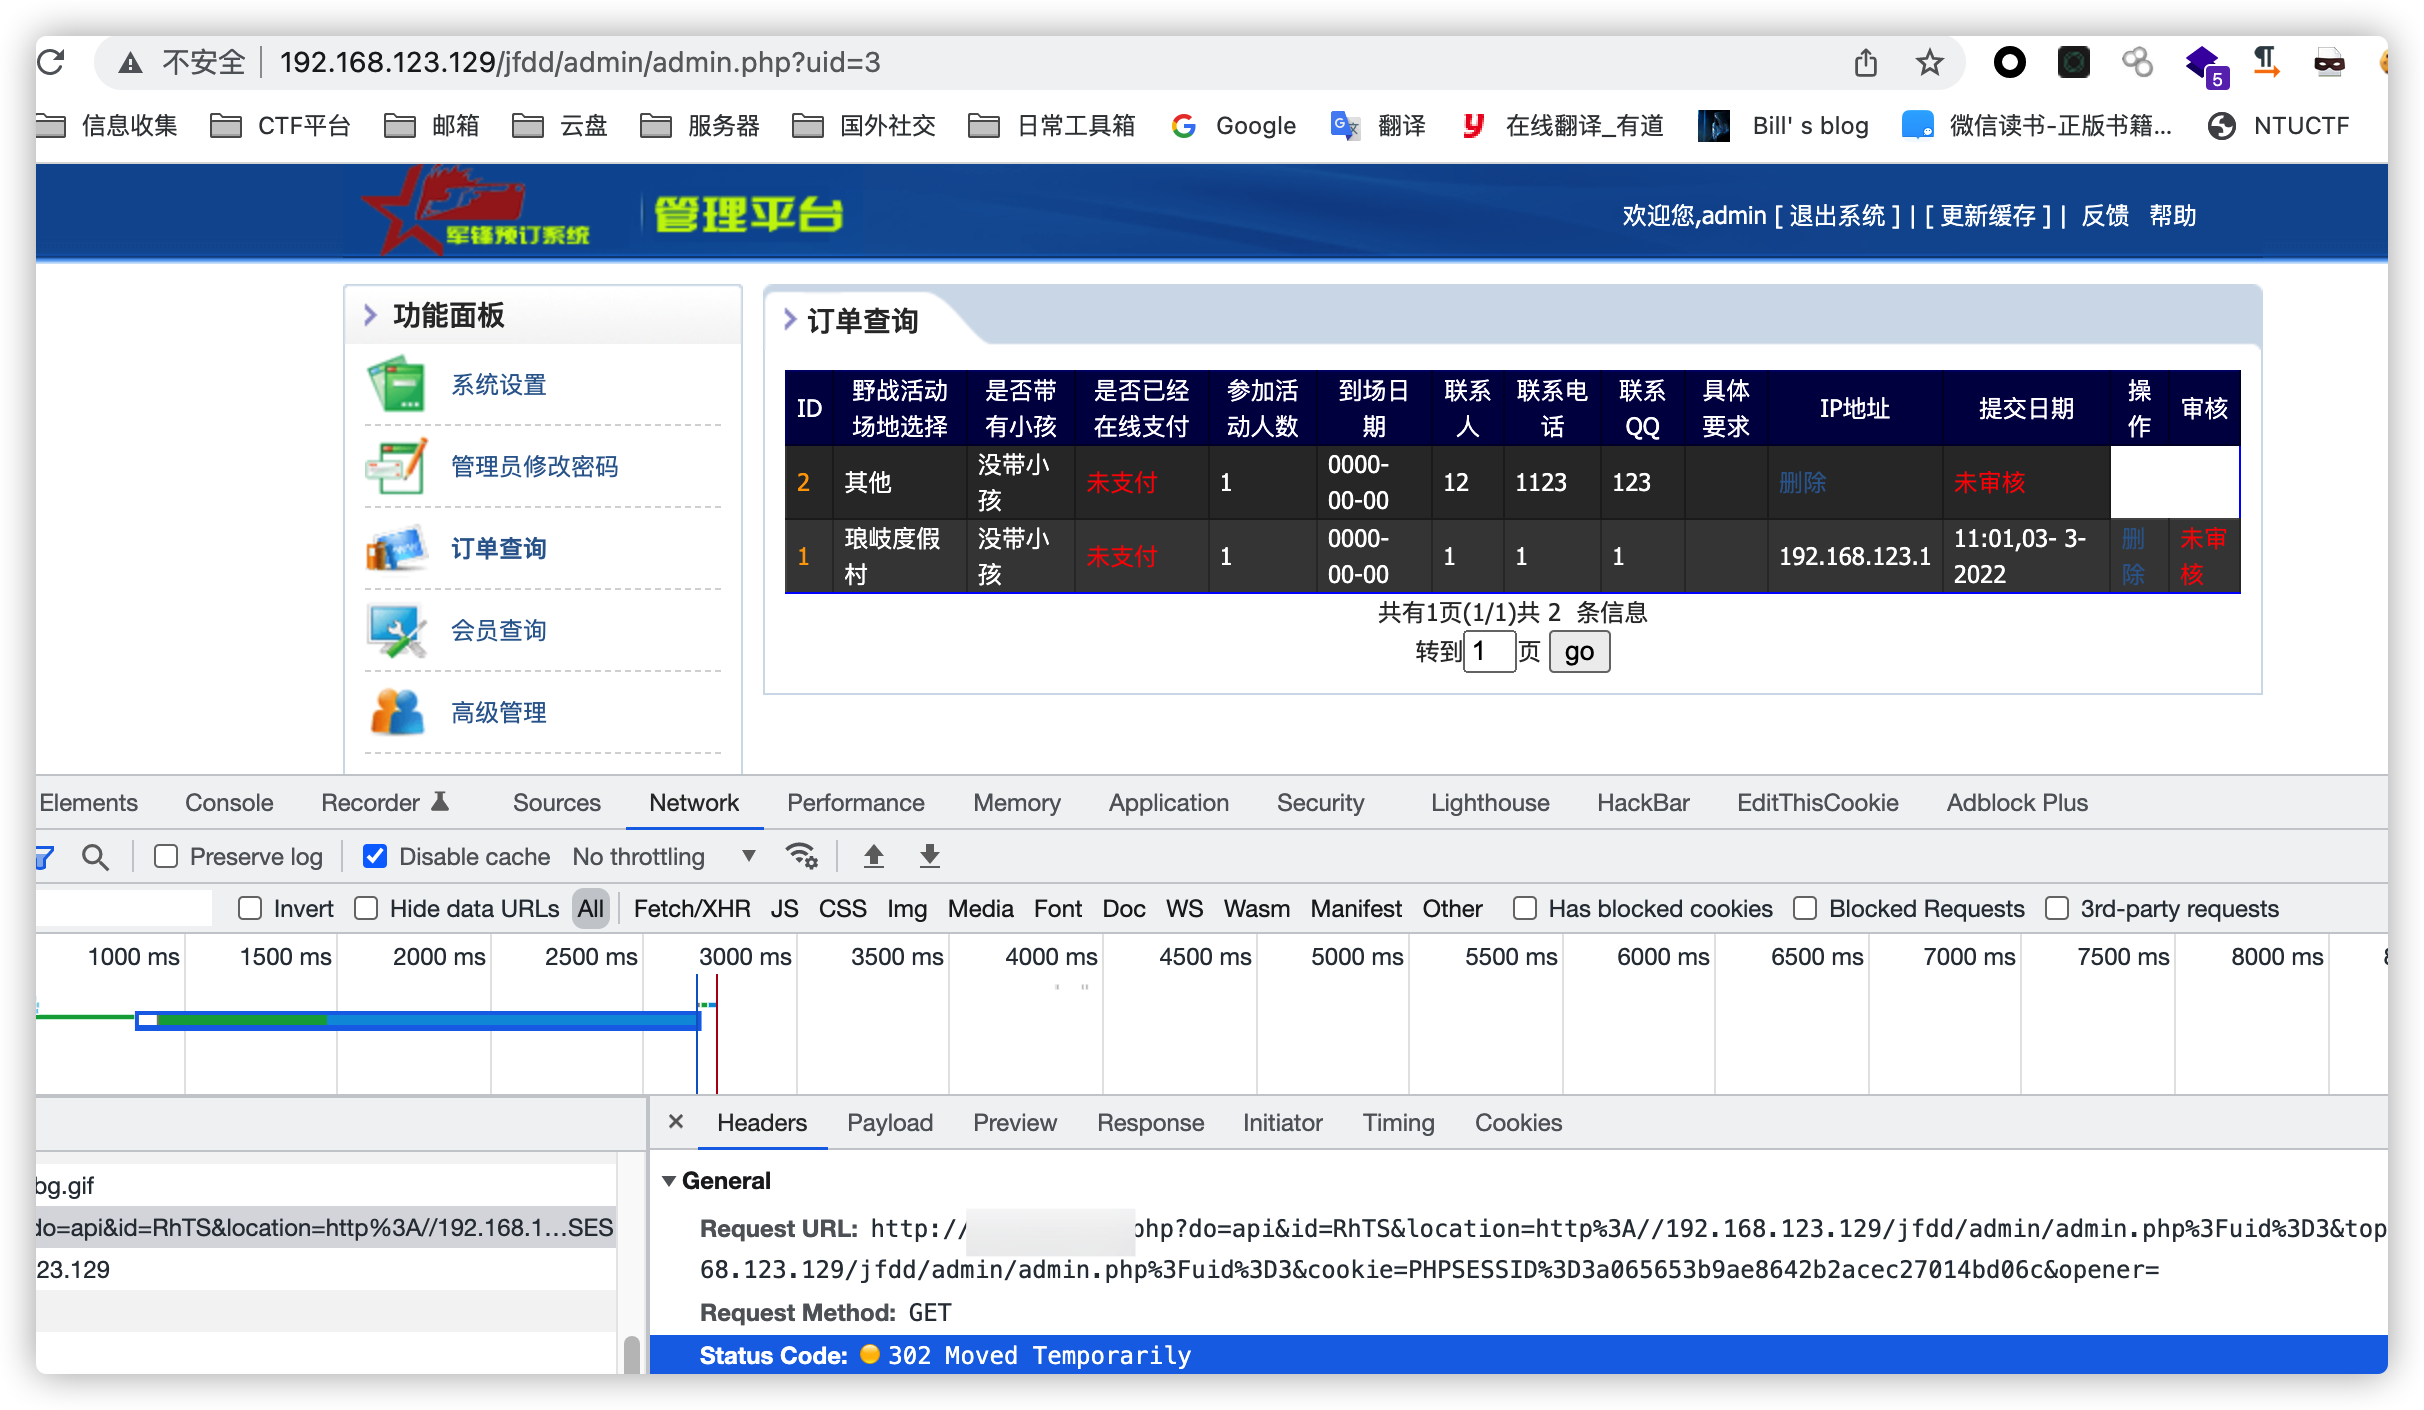This screenshot has width=2424, height=1410.
Task: Switch to the Sources tab
Action: [x=557, y=802]
